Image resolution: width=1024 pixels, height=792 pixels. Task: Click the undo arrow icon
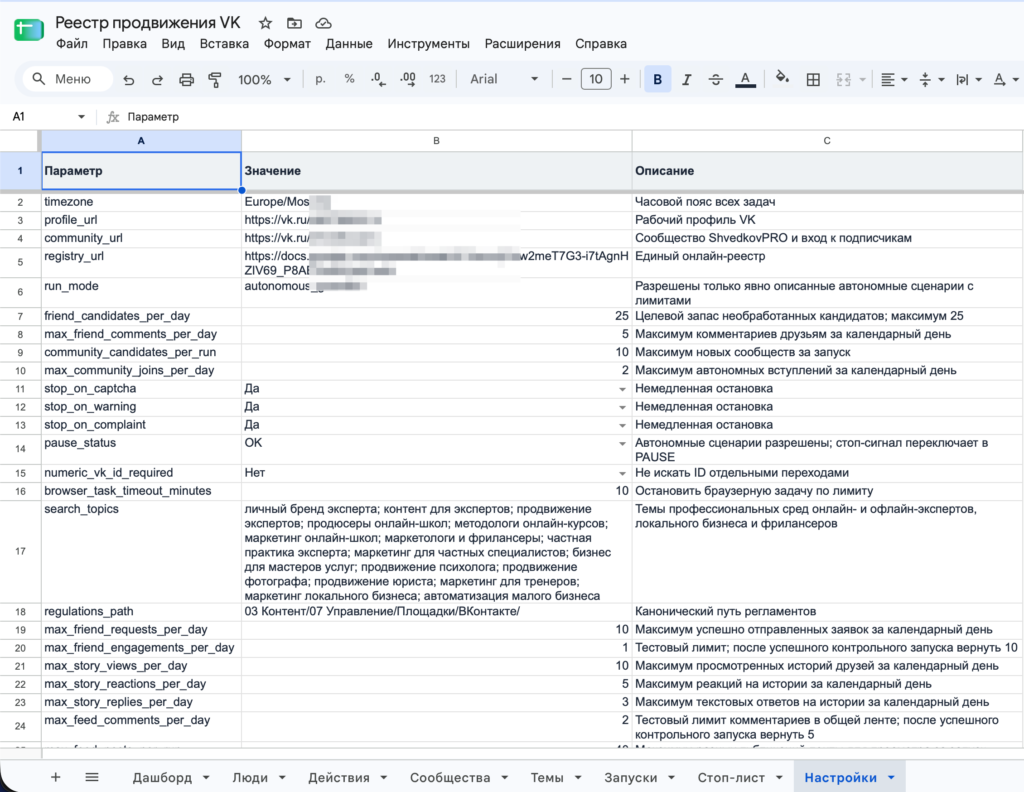point(129,80)
